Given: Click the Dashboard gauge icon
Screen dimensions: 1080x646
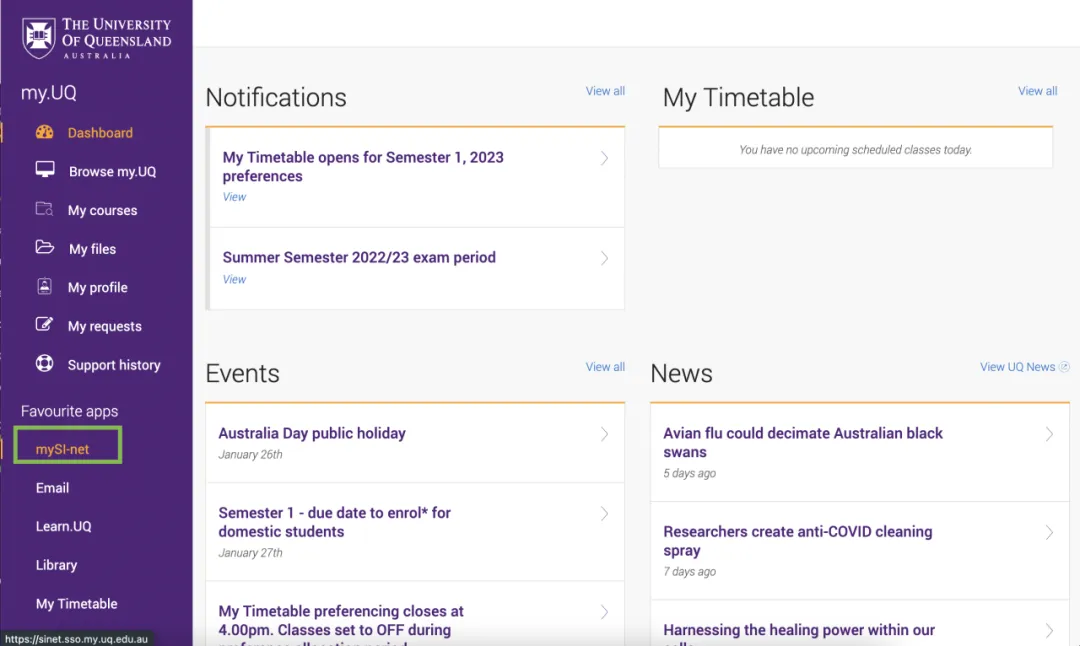Looking at the screenshot, I should click(45, 132).
